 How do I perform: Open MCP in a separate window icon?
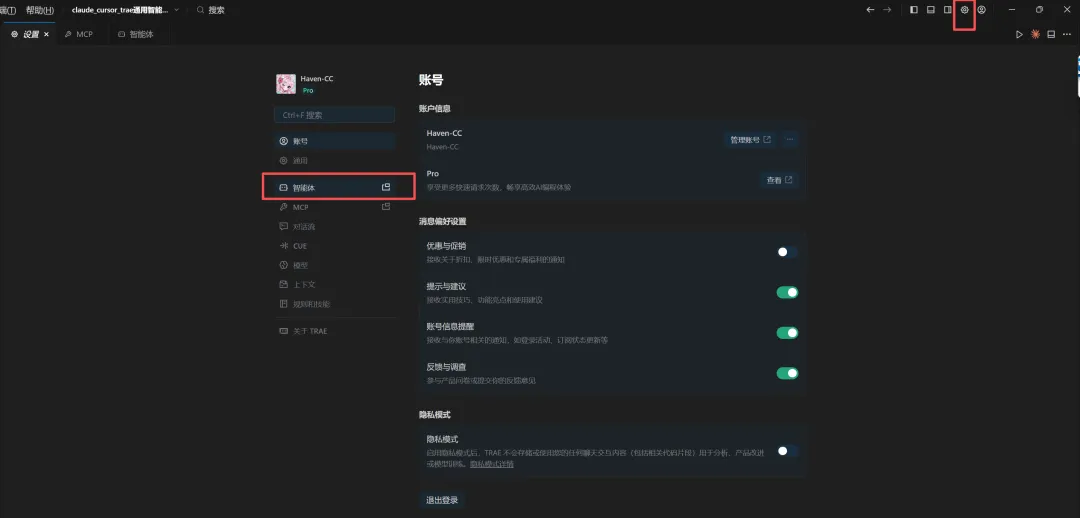click(386, 207)
